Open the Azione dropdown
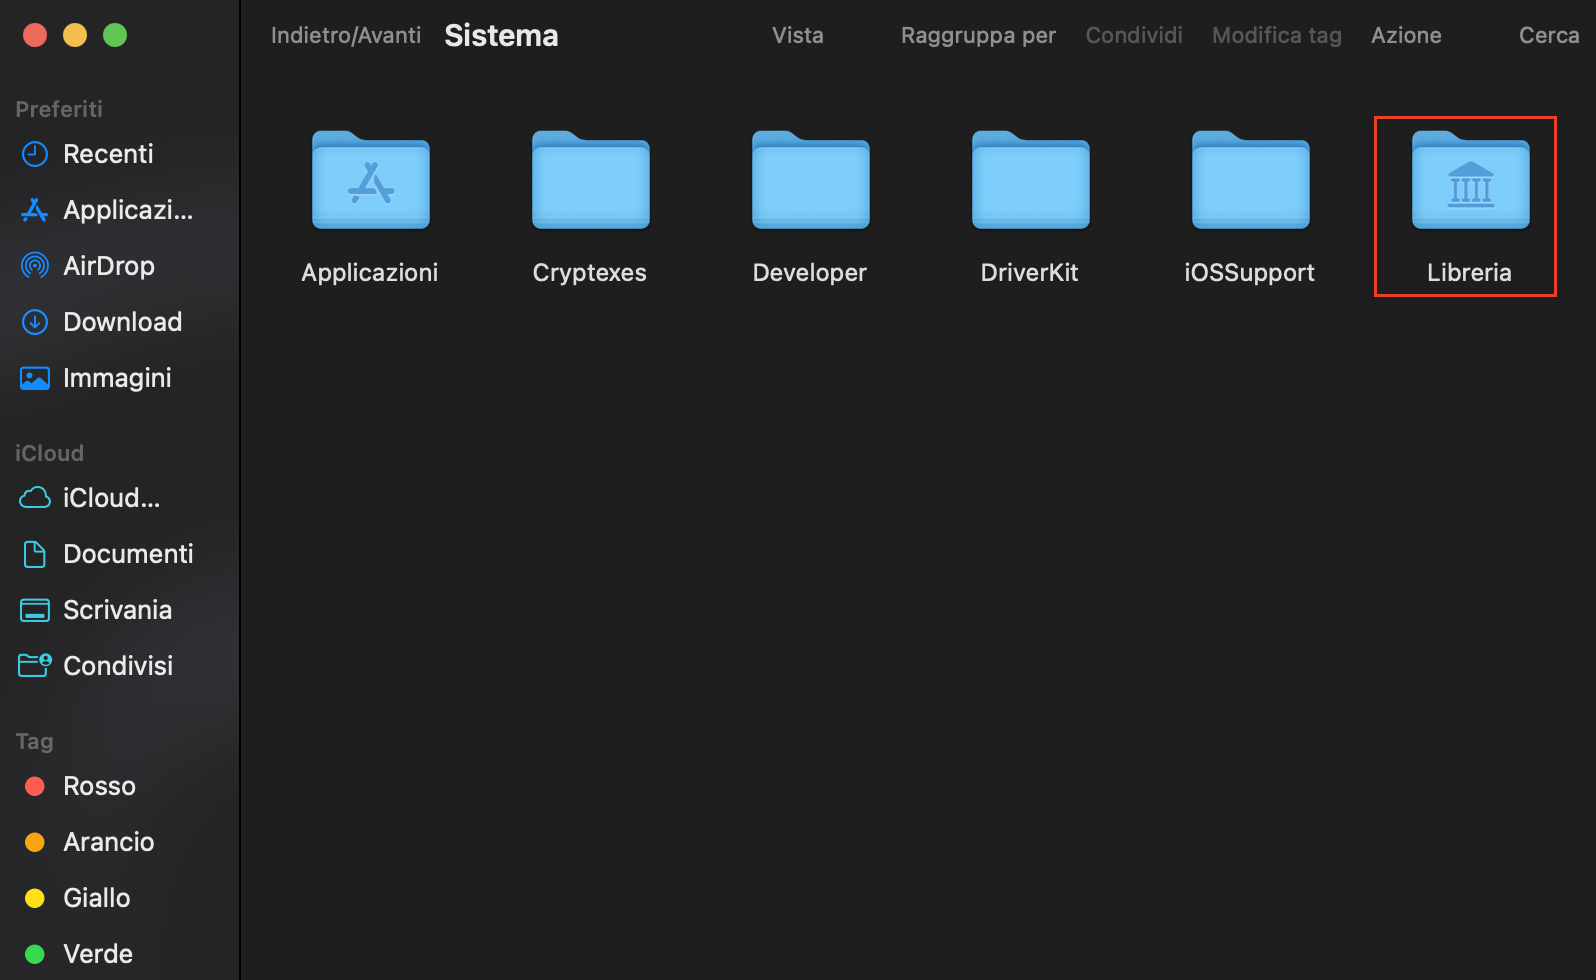The width and height of the screenshot is (1596, 980). point(1405,36)
